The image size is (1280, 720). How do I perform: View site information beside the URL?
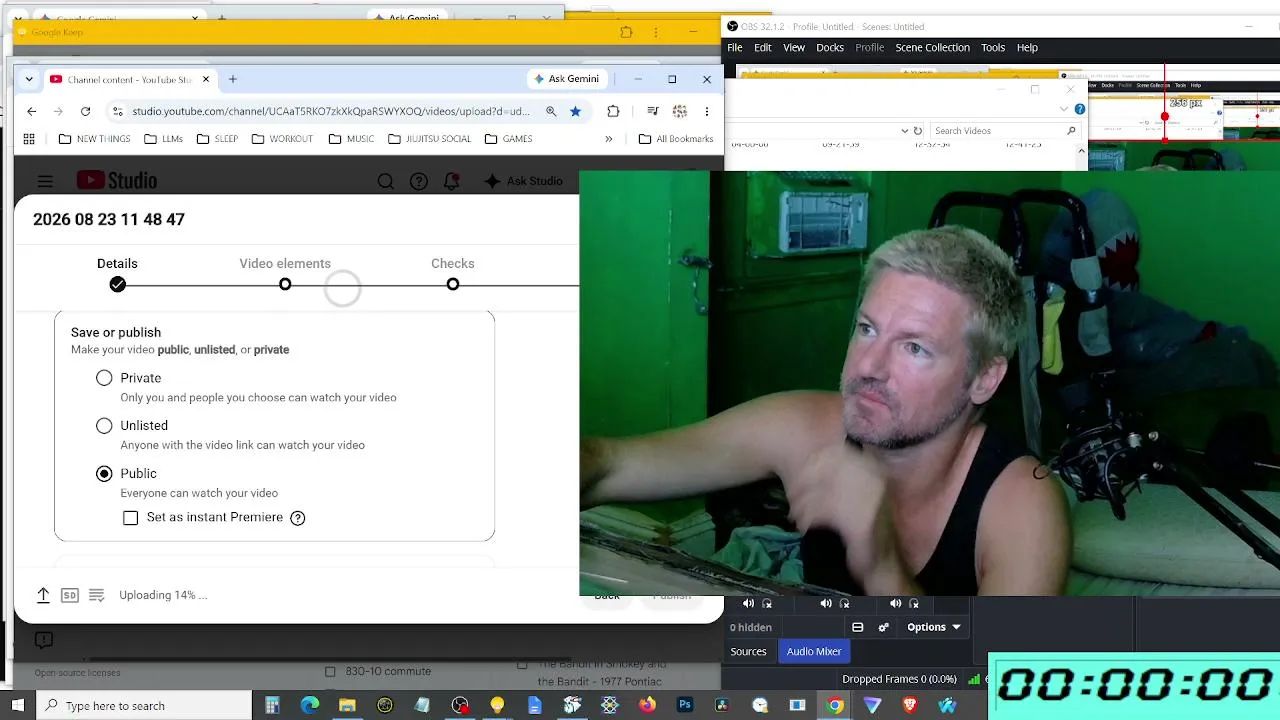(x=117, y=111)
